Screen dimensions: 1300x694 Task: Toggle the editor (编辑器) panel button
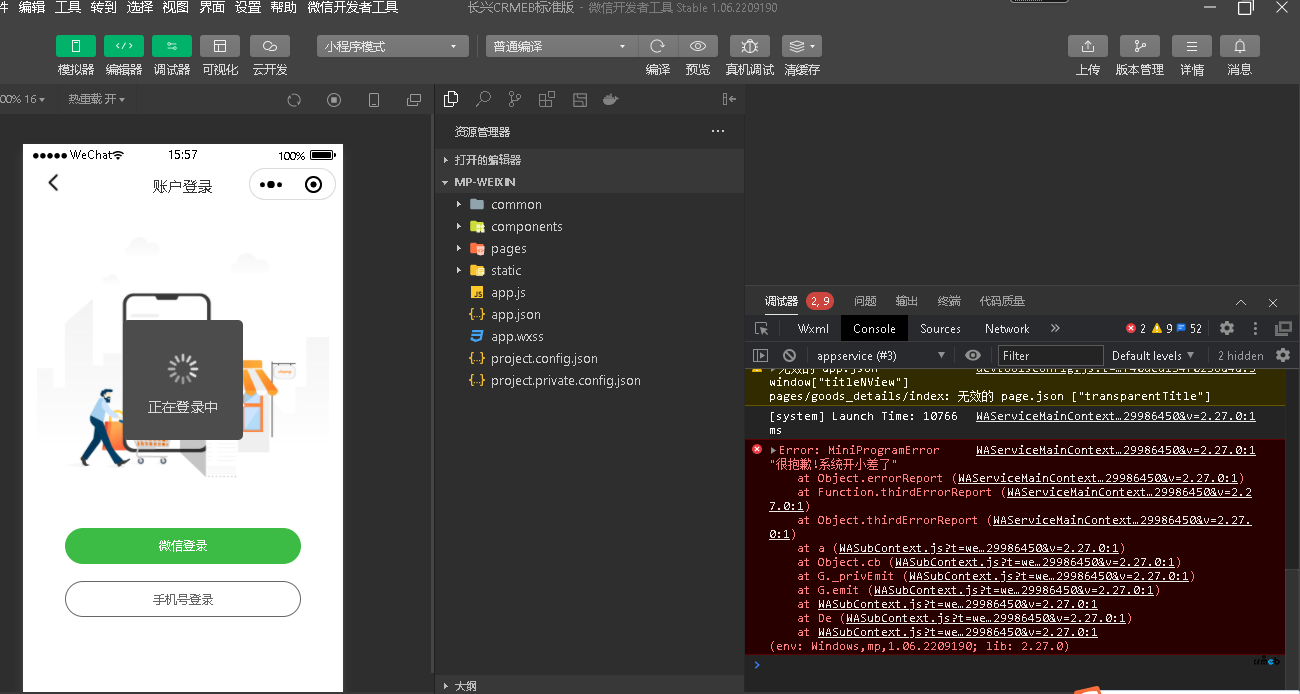(x=124, y=46)
